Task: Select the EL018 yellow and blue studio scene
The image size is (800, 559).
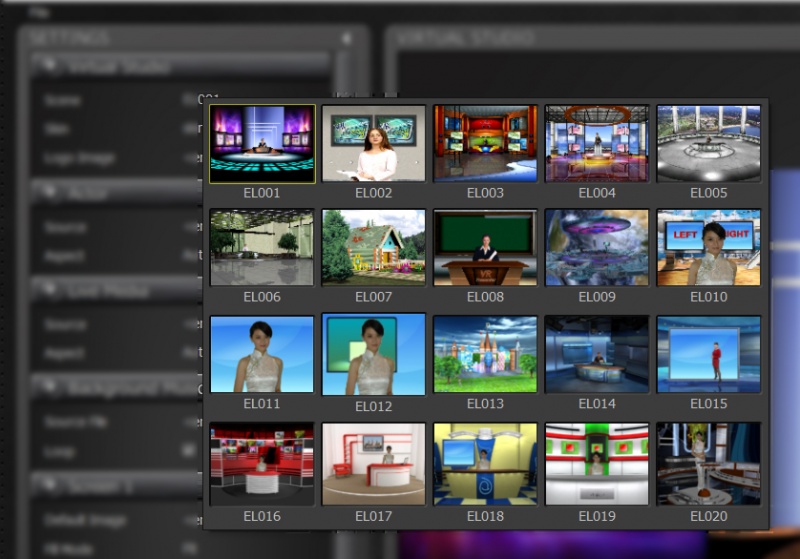Action: [x=485, y=464]
